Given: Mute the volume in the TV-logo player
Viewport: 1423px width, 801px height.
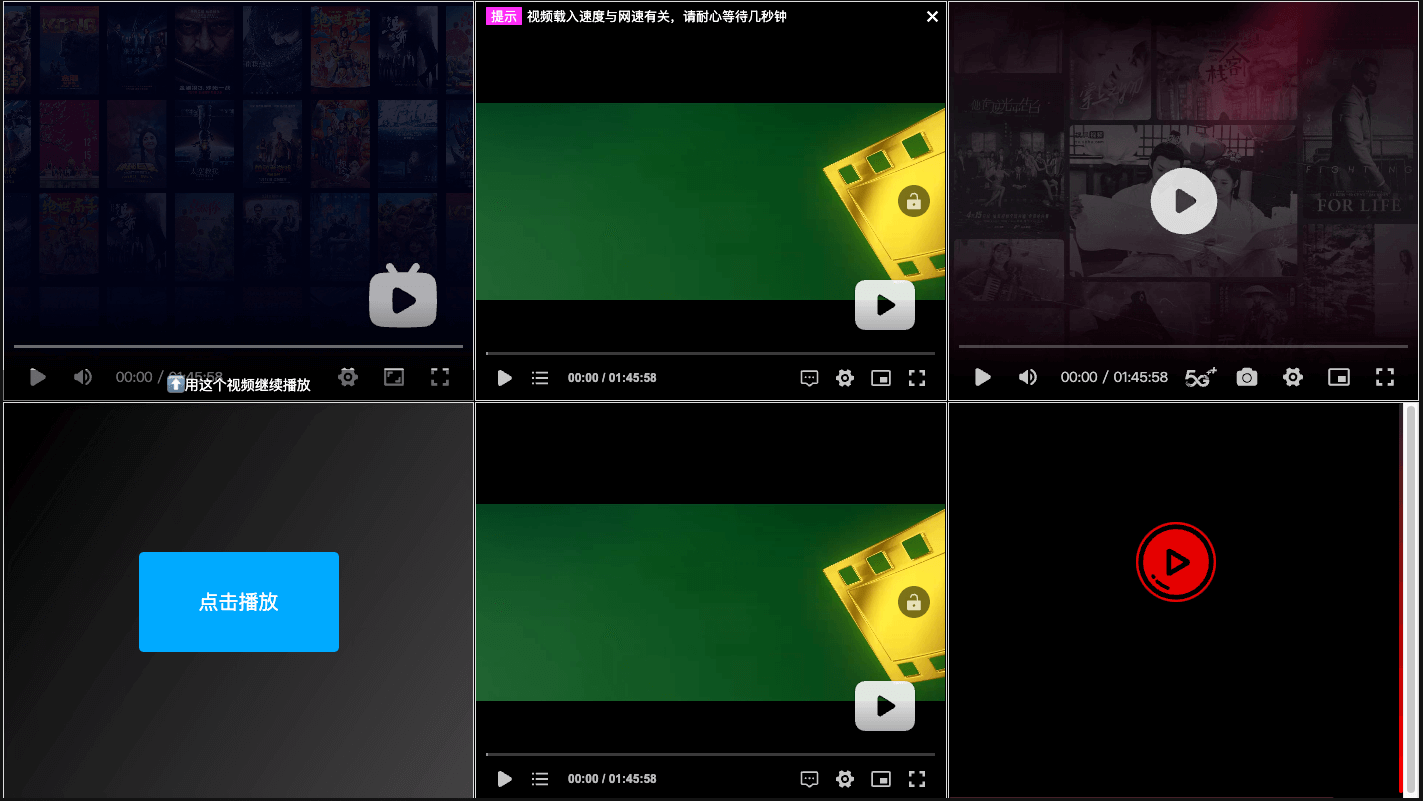Looking at the screenshot, I should tap(83, 377).
